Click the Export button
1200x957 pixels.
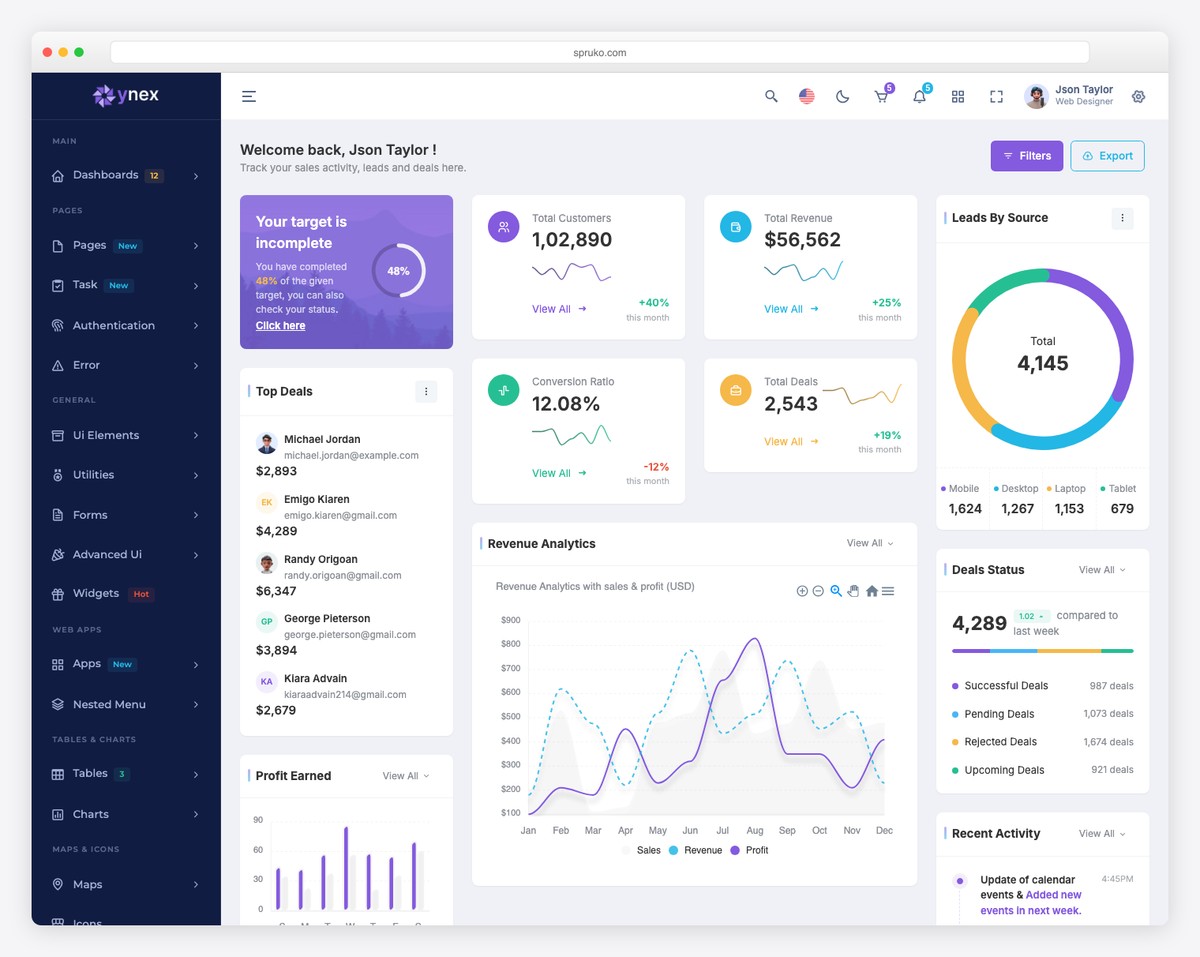(1107, 156)
